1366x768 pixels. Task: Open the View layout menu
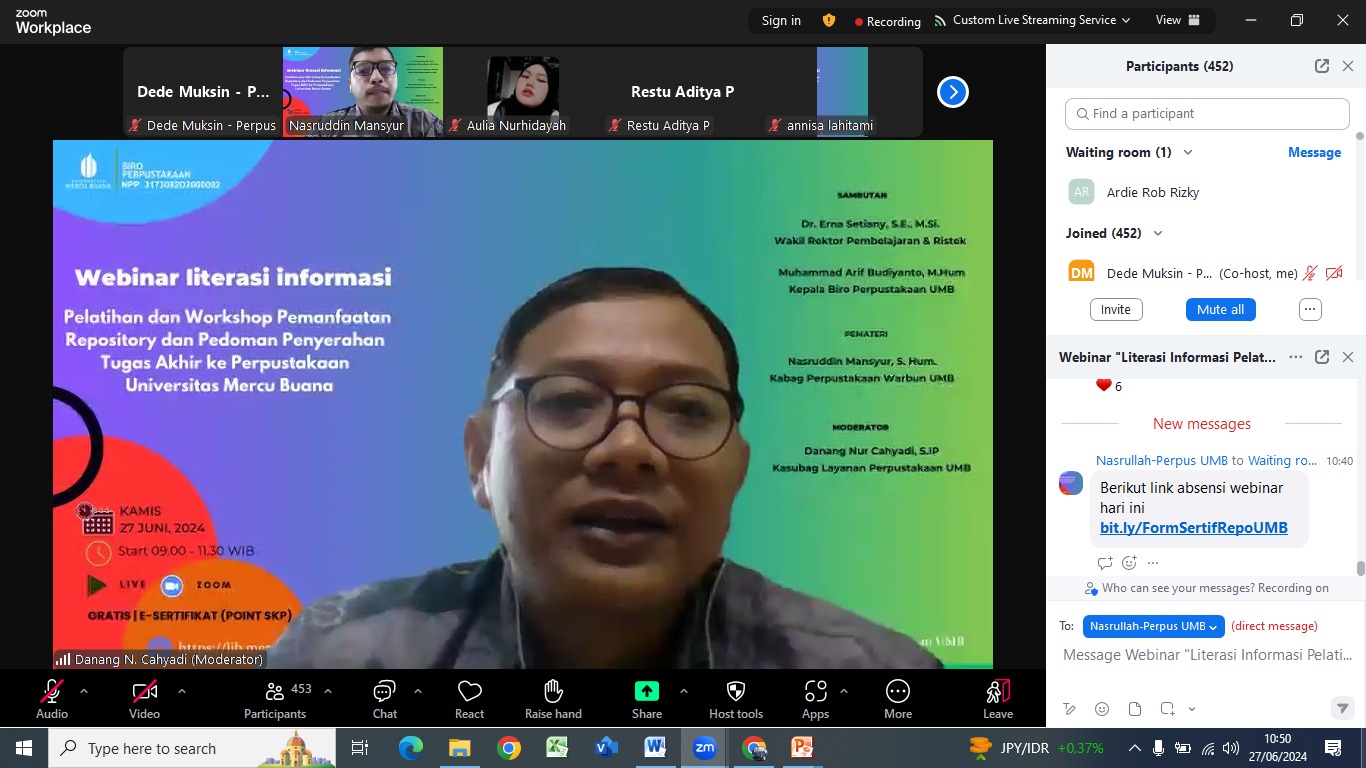pyautogui.click(x=1176, y=20)
